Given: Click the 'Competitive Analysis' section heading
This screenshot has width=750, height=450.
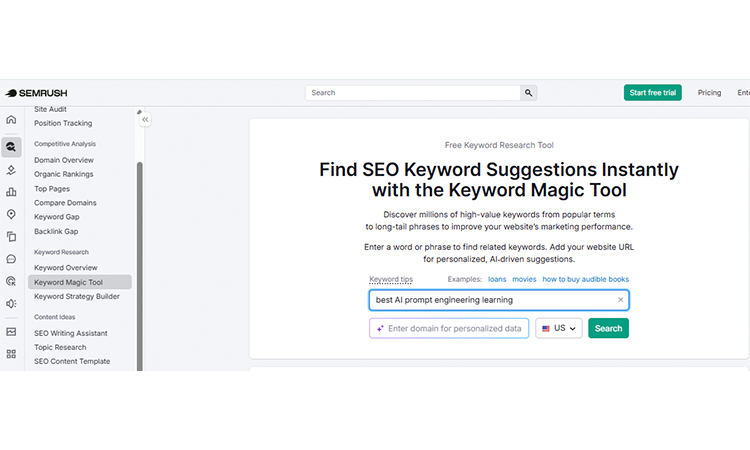Looking at the screenshot, I should [x=65, y=144].
